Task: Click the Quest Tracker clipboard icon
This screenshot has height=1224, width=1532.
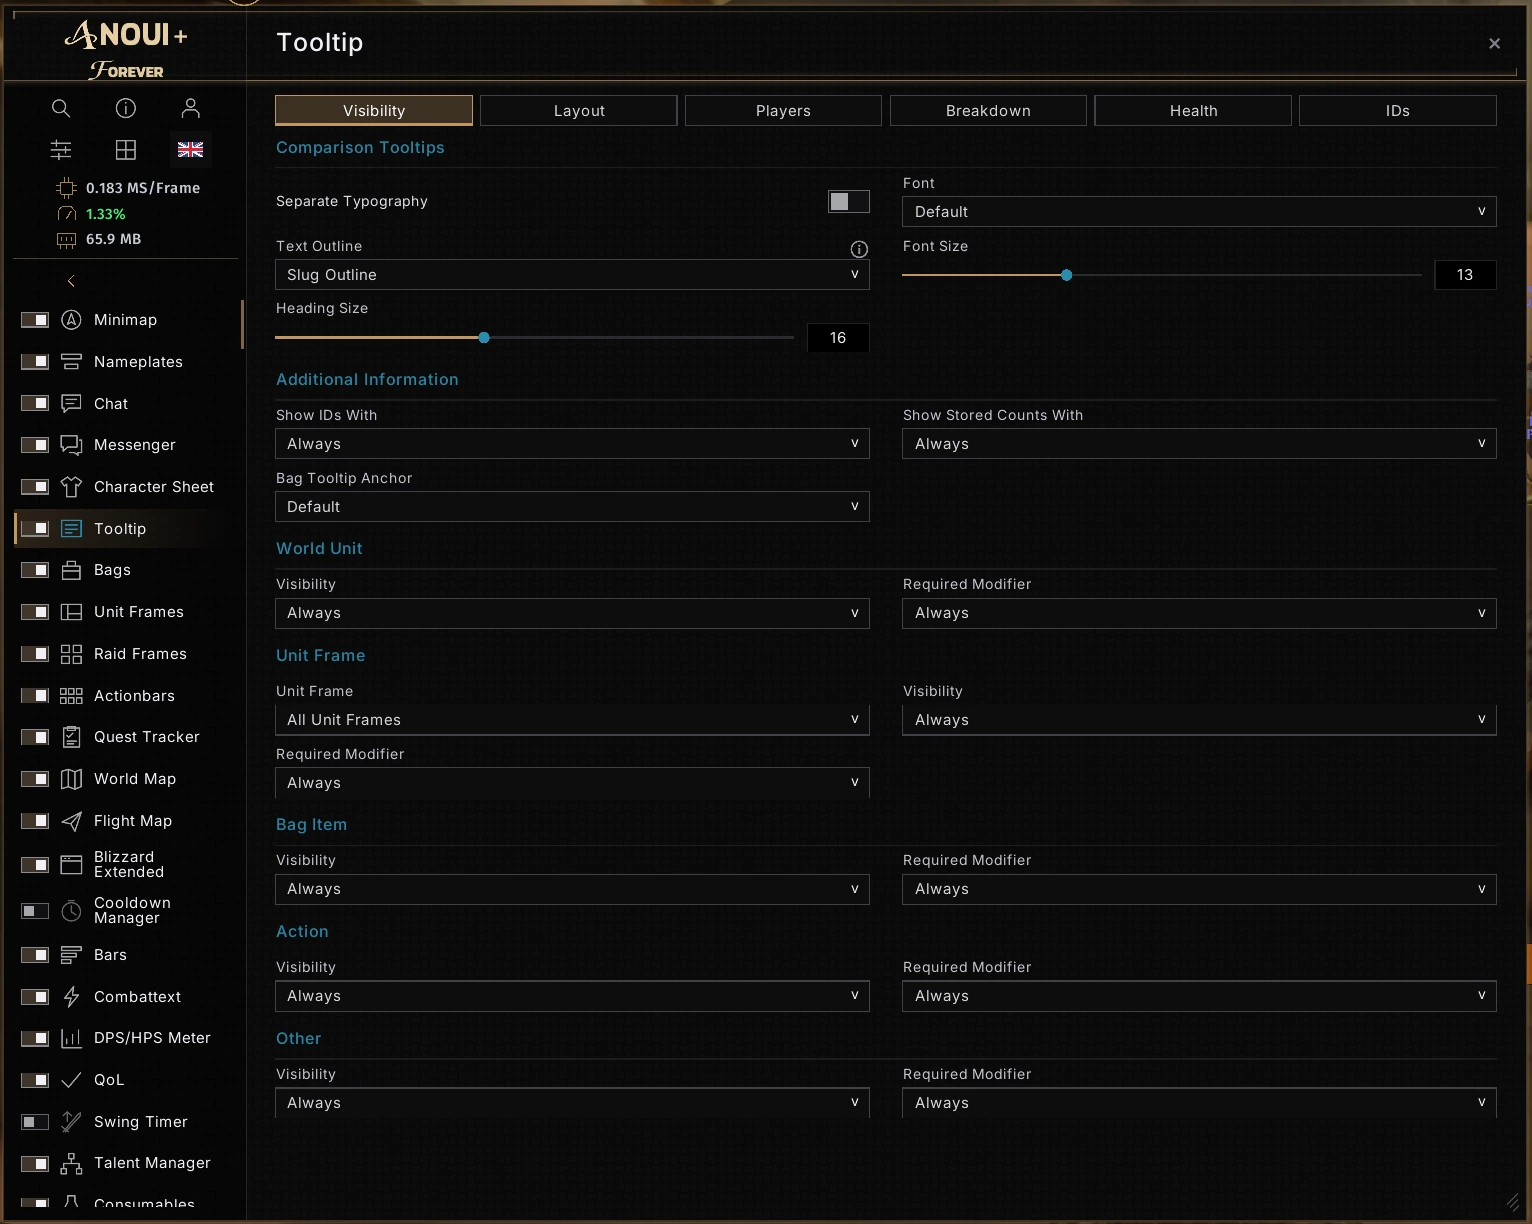Action: pos(71,737)
